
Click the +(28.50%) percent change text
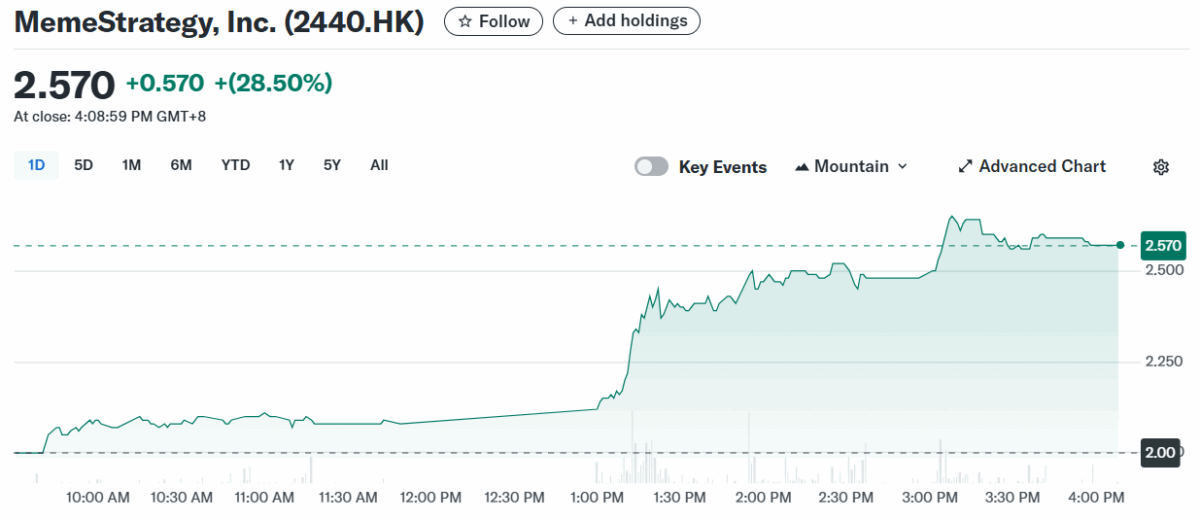(x=273, y=84)
